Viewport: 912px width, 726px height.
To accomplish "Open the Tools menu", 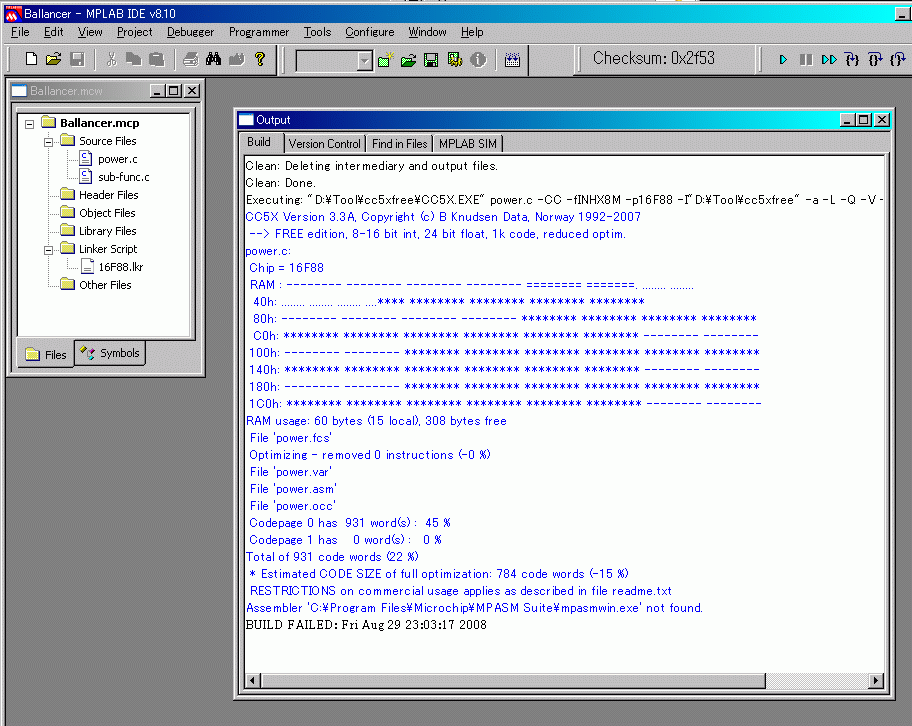I will pos(317,32).
